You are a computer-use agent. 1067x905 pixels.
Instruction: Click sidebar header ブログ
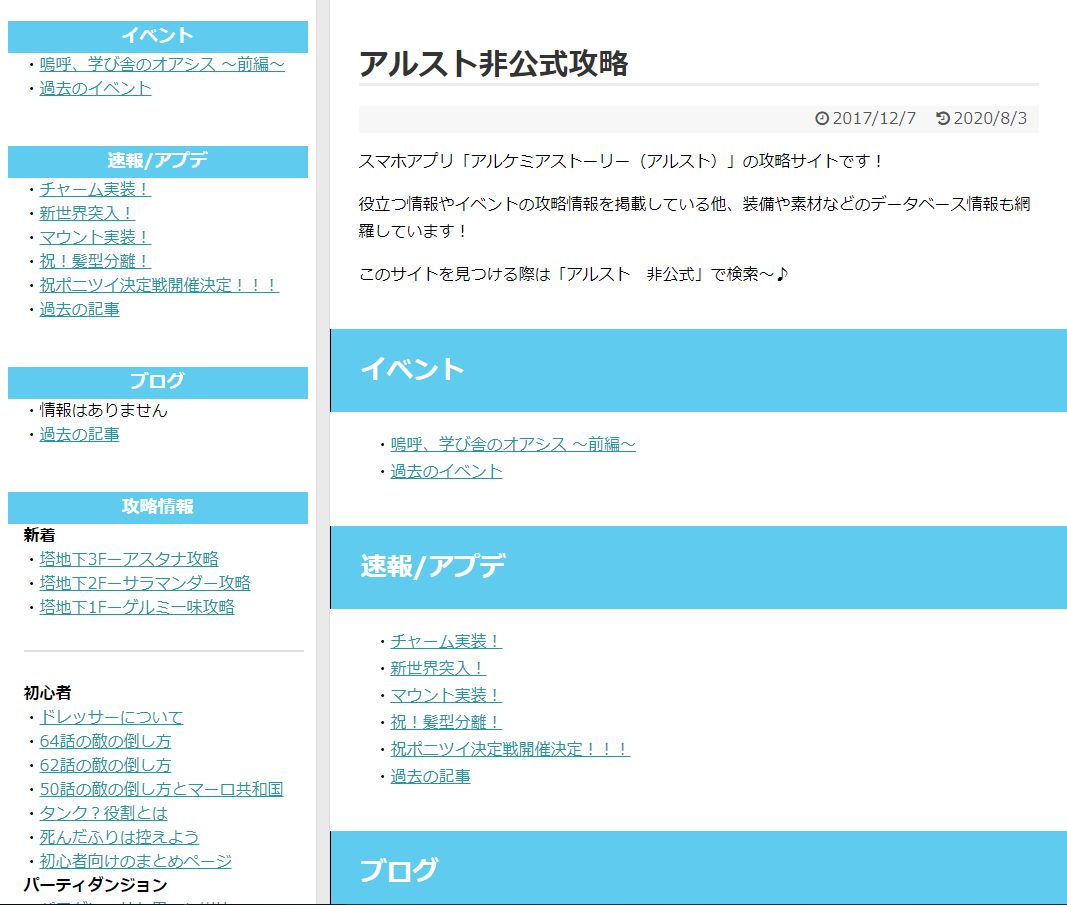click(158, 382)
